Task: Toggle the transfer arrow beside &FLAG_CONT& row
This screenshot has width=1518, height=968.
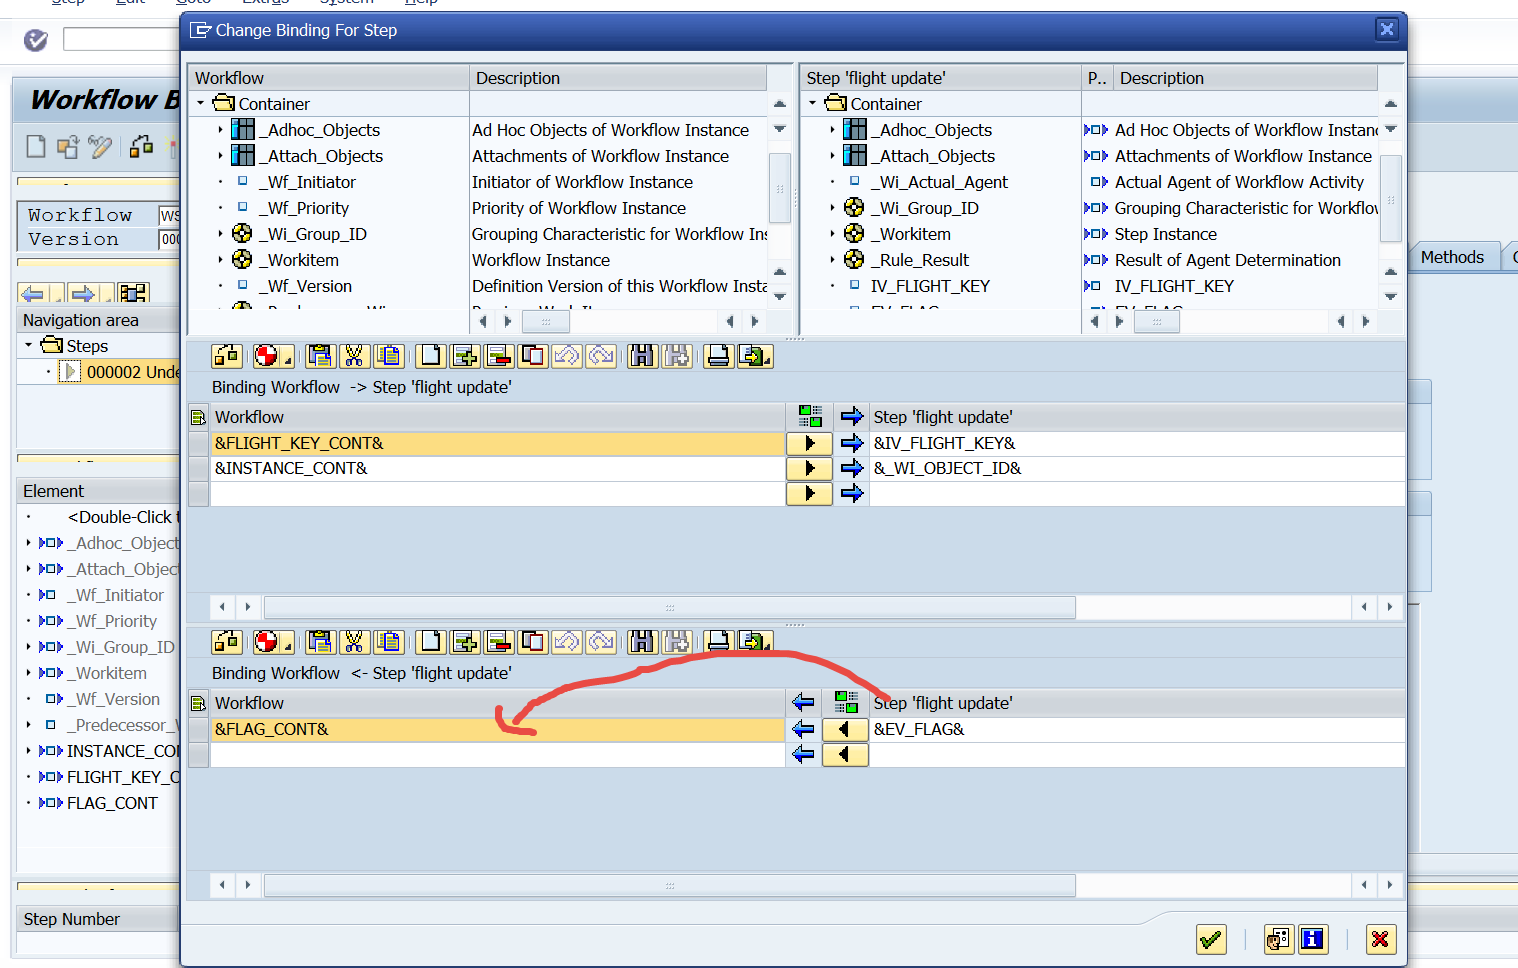Action: coord(845,729)
